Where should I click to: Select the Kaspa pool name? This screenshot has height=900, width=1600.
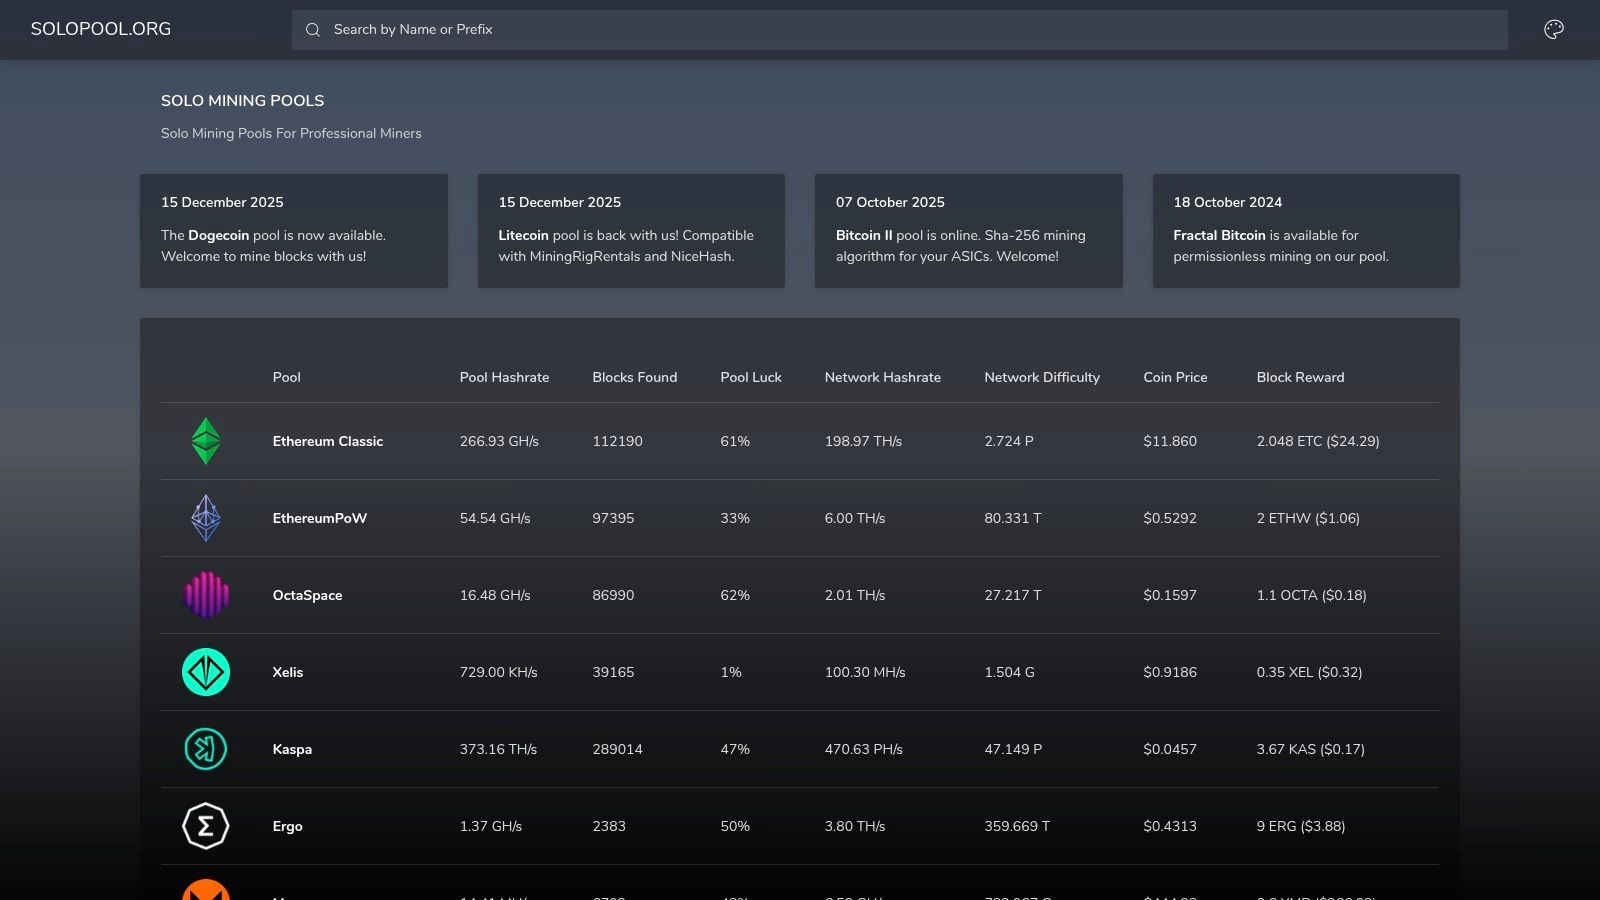coord(292,749)
